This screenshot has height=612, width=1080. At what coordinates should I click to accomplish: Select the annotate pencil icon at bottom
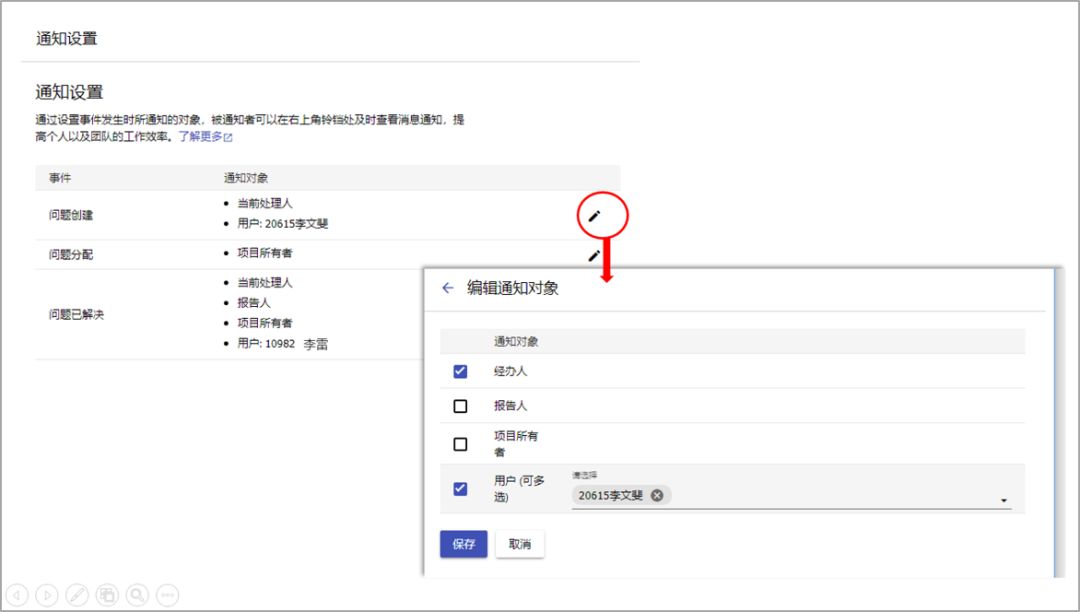[x=77, y=594]
